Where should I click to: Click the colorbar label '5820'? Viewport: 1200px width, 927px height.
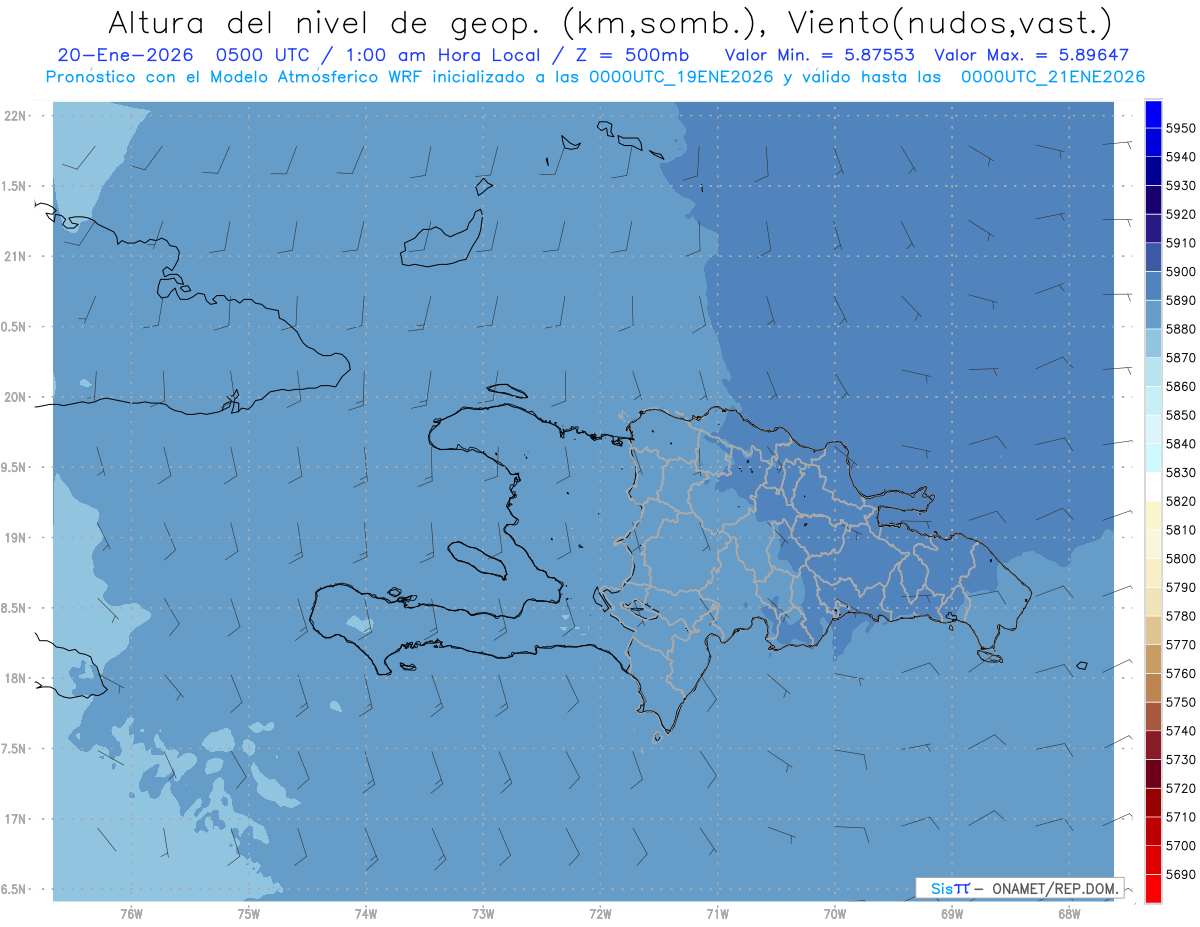coord(1180,501)
